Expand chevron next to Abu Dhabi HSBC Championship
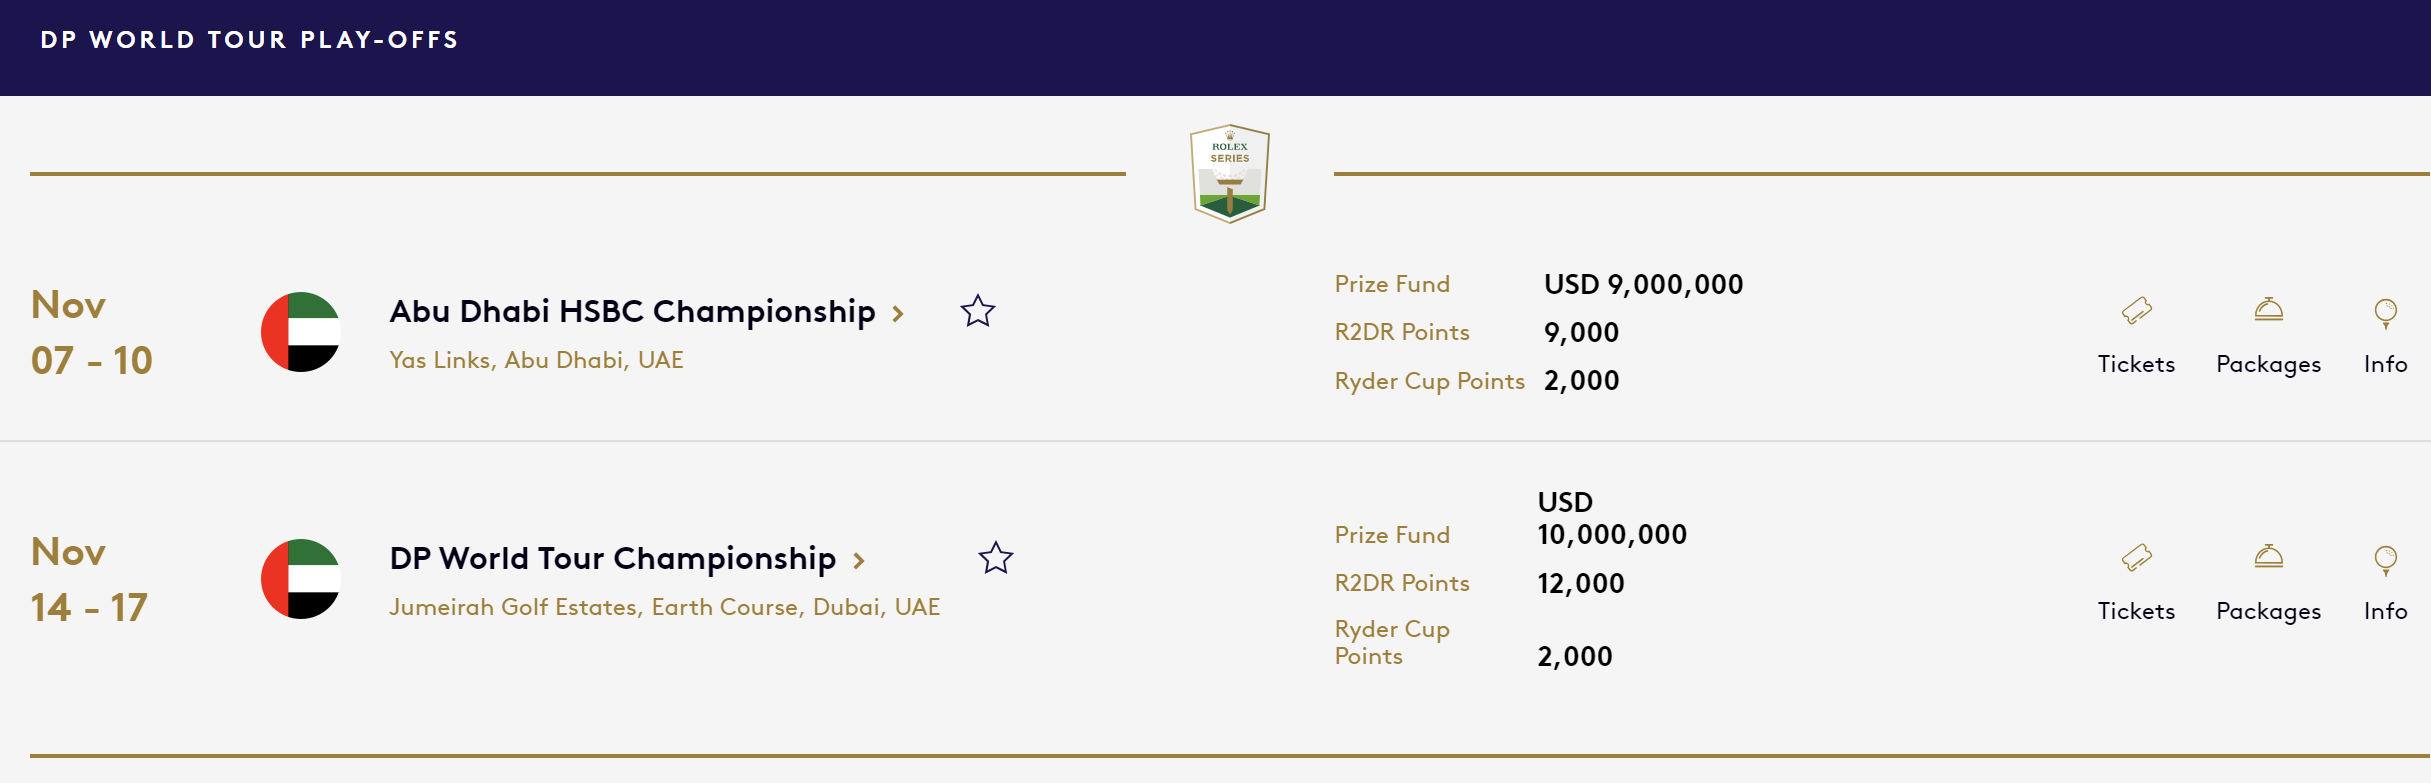 click(898, 314)
